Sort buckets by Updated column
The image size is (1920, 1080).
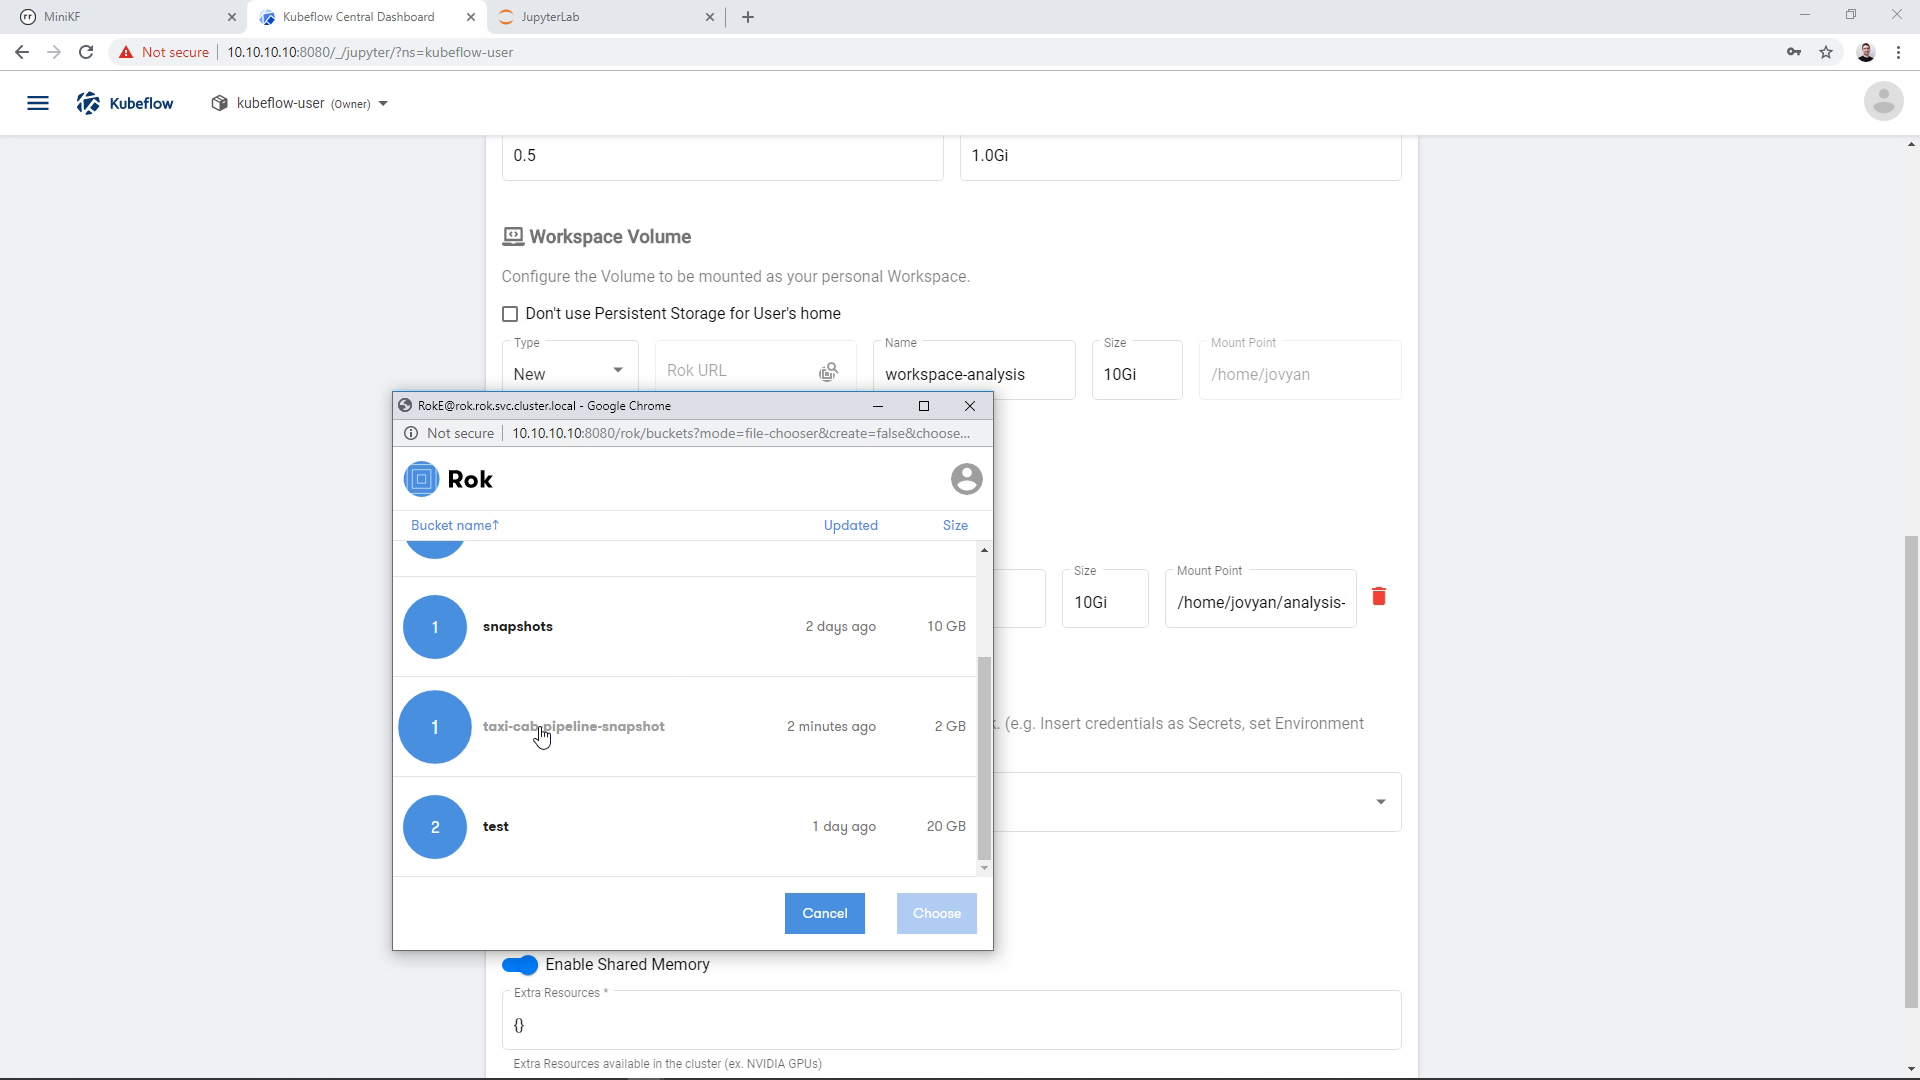click(x=851, y=525)
